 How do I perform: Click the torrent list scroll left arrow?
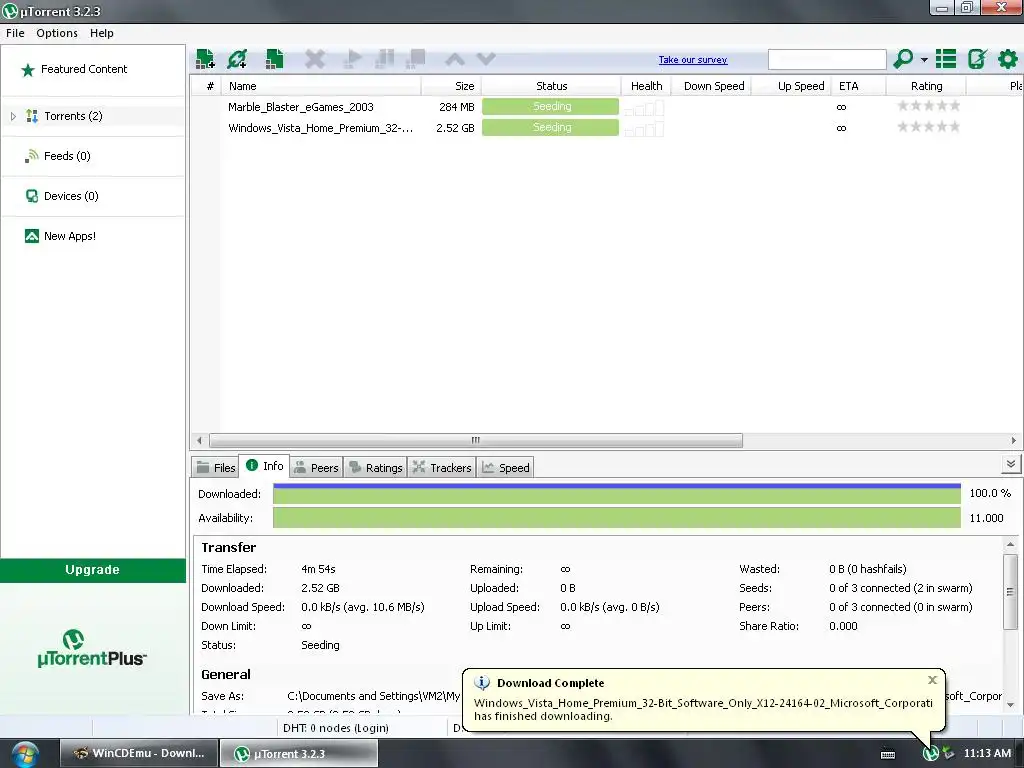click(199, 440)
